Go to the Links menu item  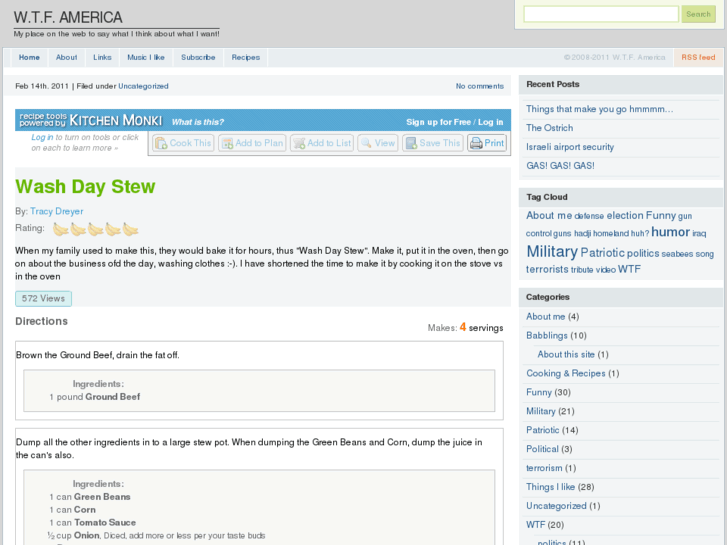click(102, 58)
